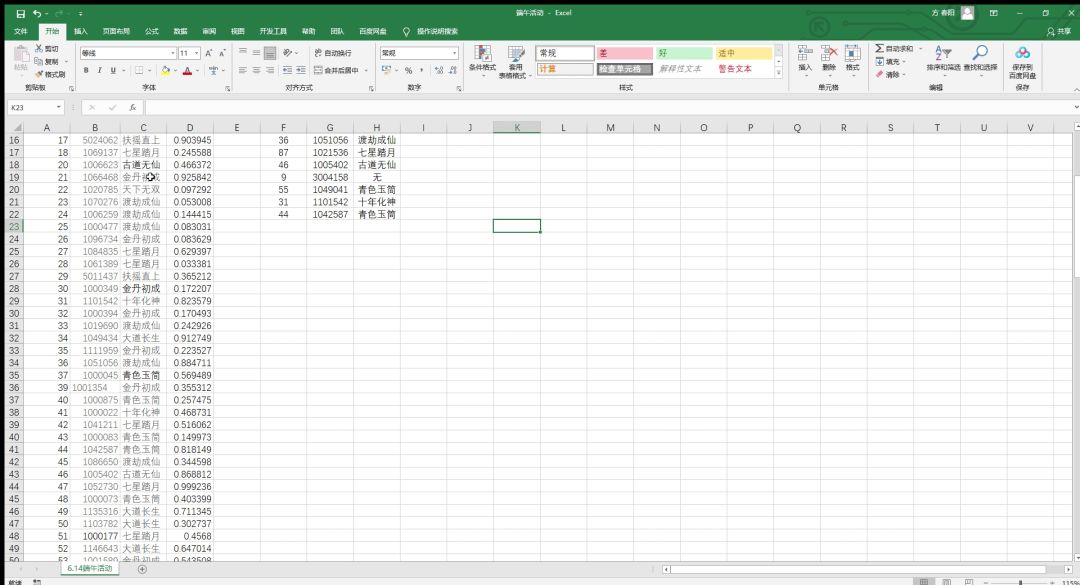Open the Data (数据) ribbon tab
The image size is (1080, 585).
180,31
